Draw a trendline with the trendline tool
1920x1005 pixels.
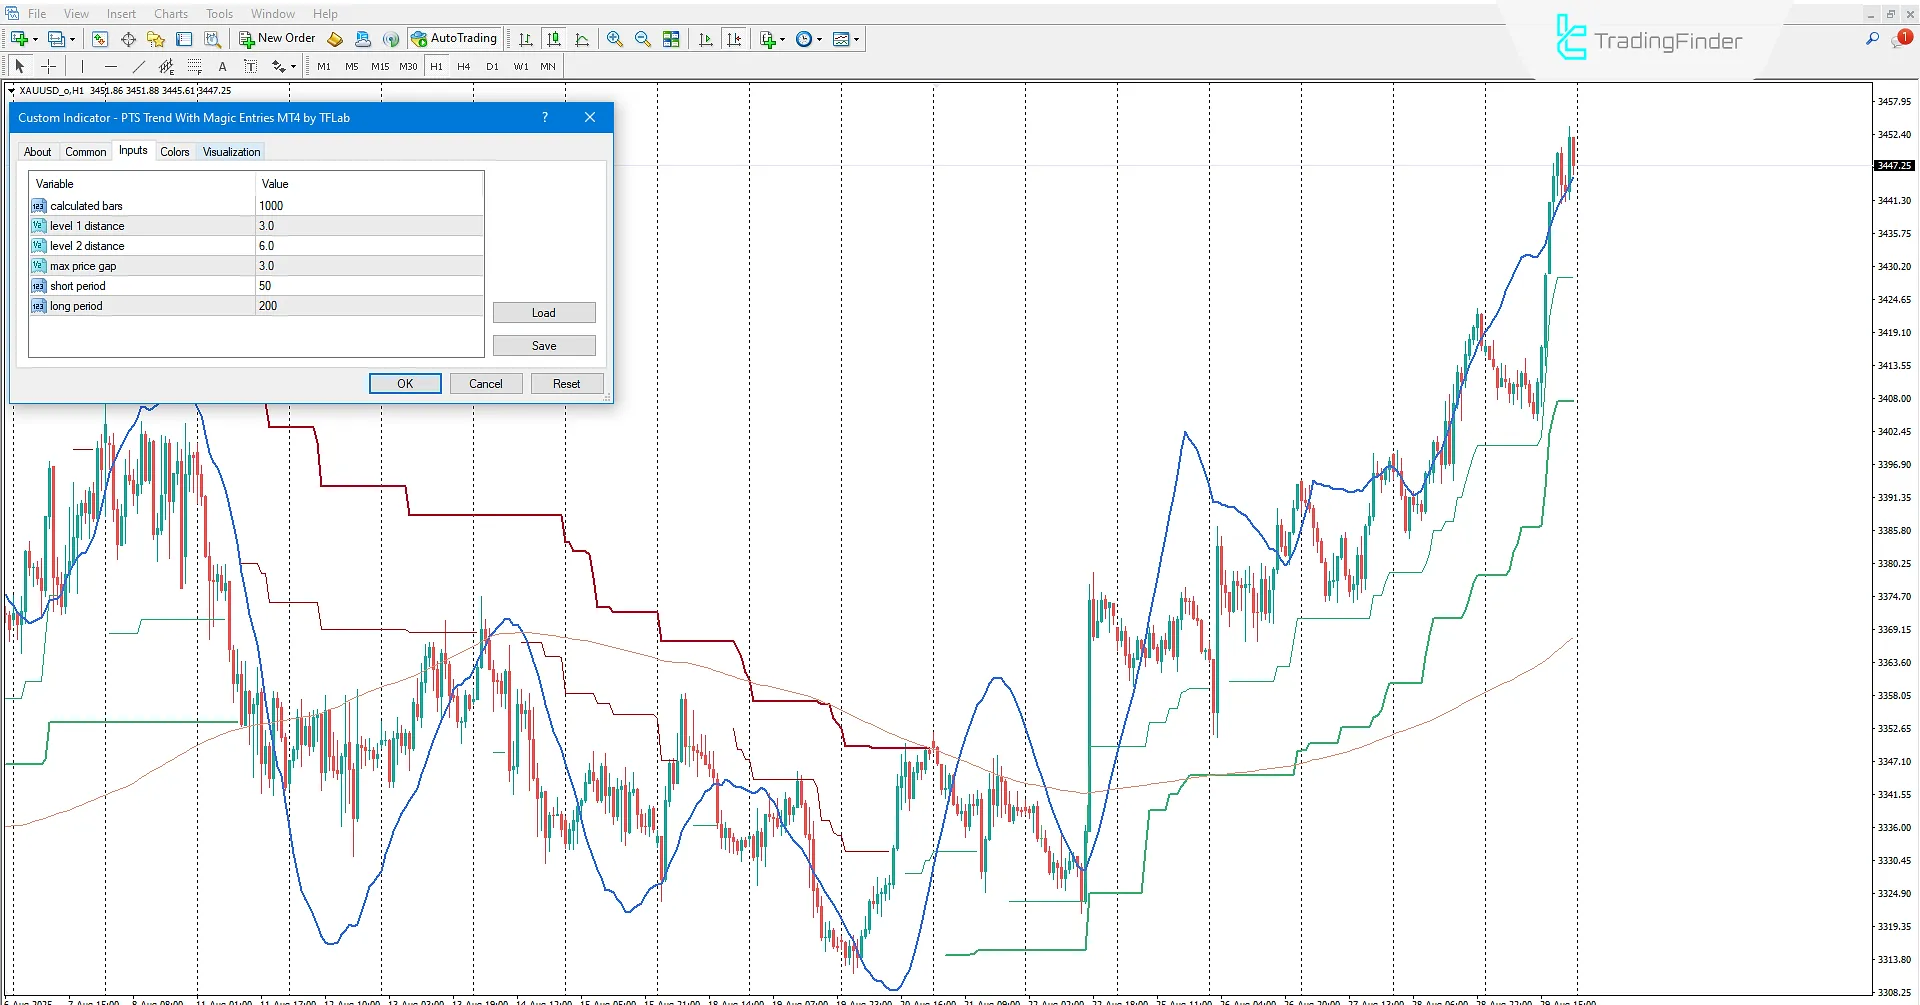(x=138, y=67)
